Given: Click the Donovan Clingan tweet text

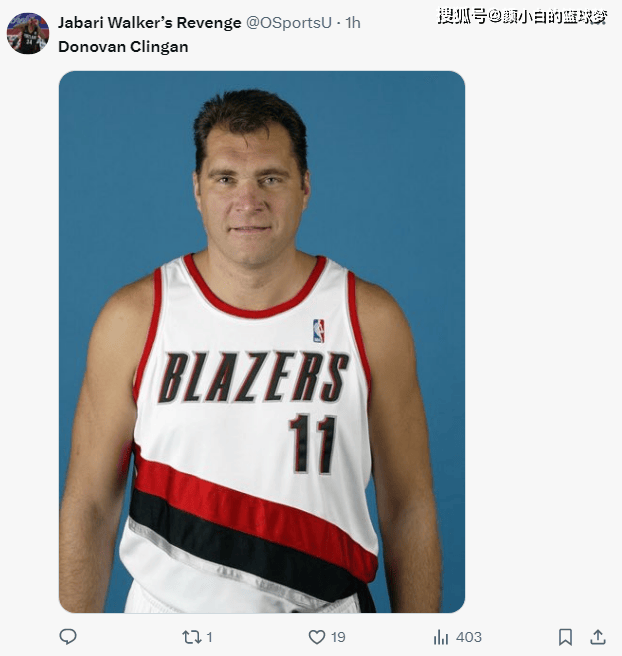Looking at the screenshot, I should (x=123, y=47).
